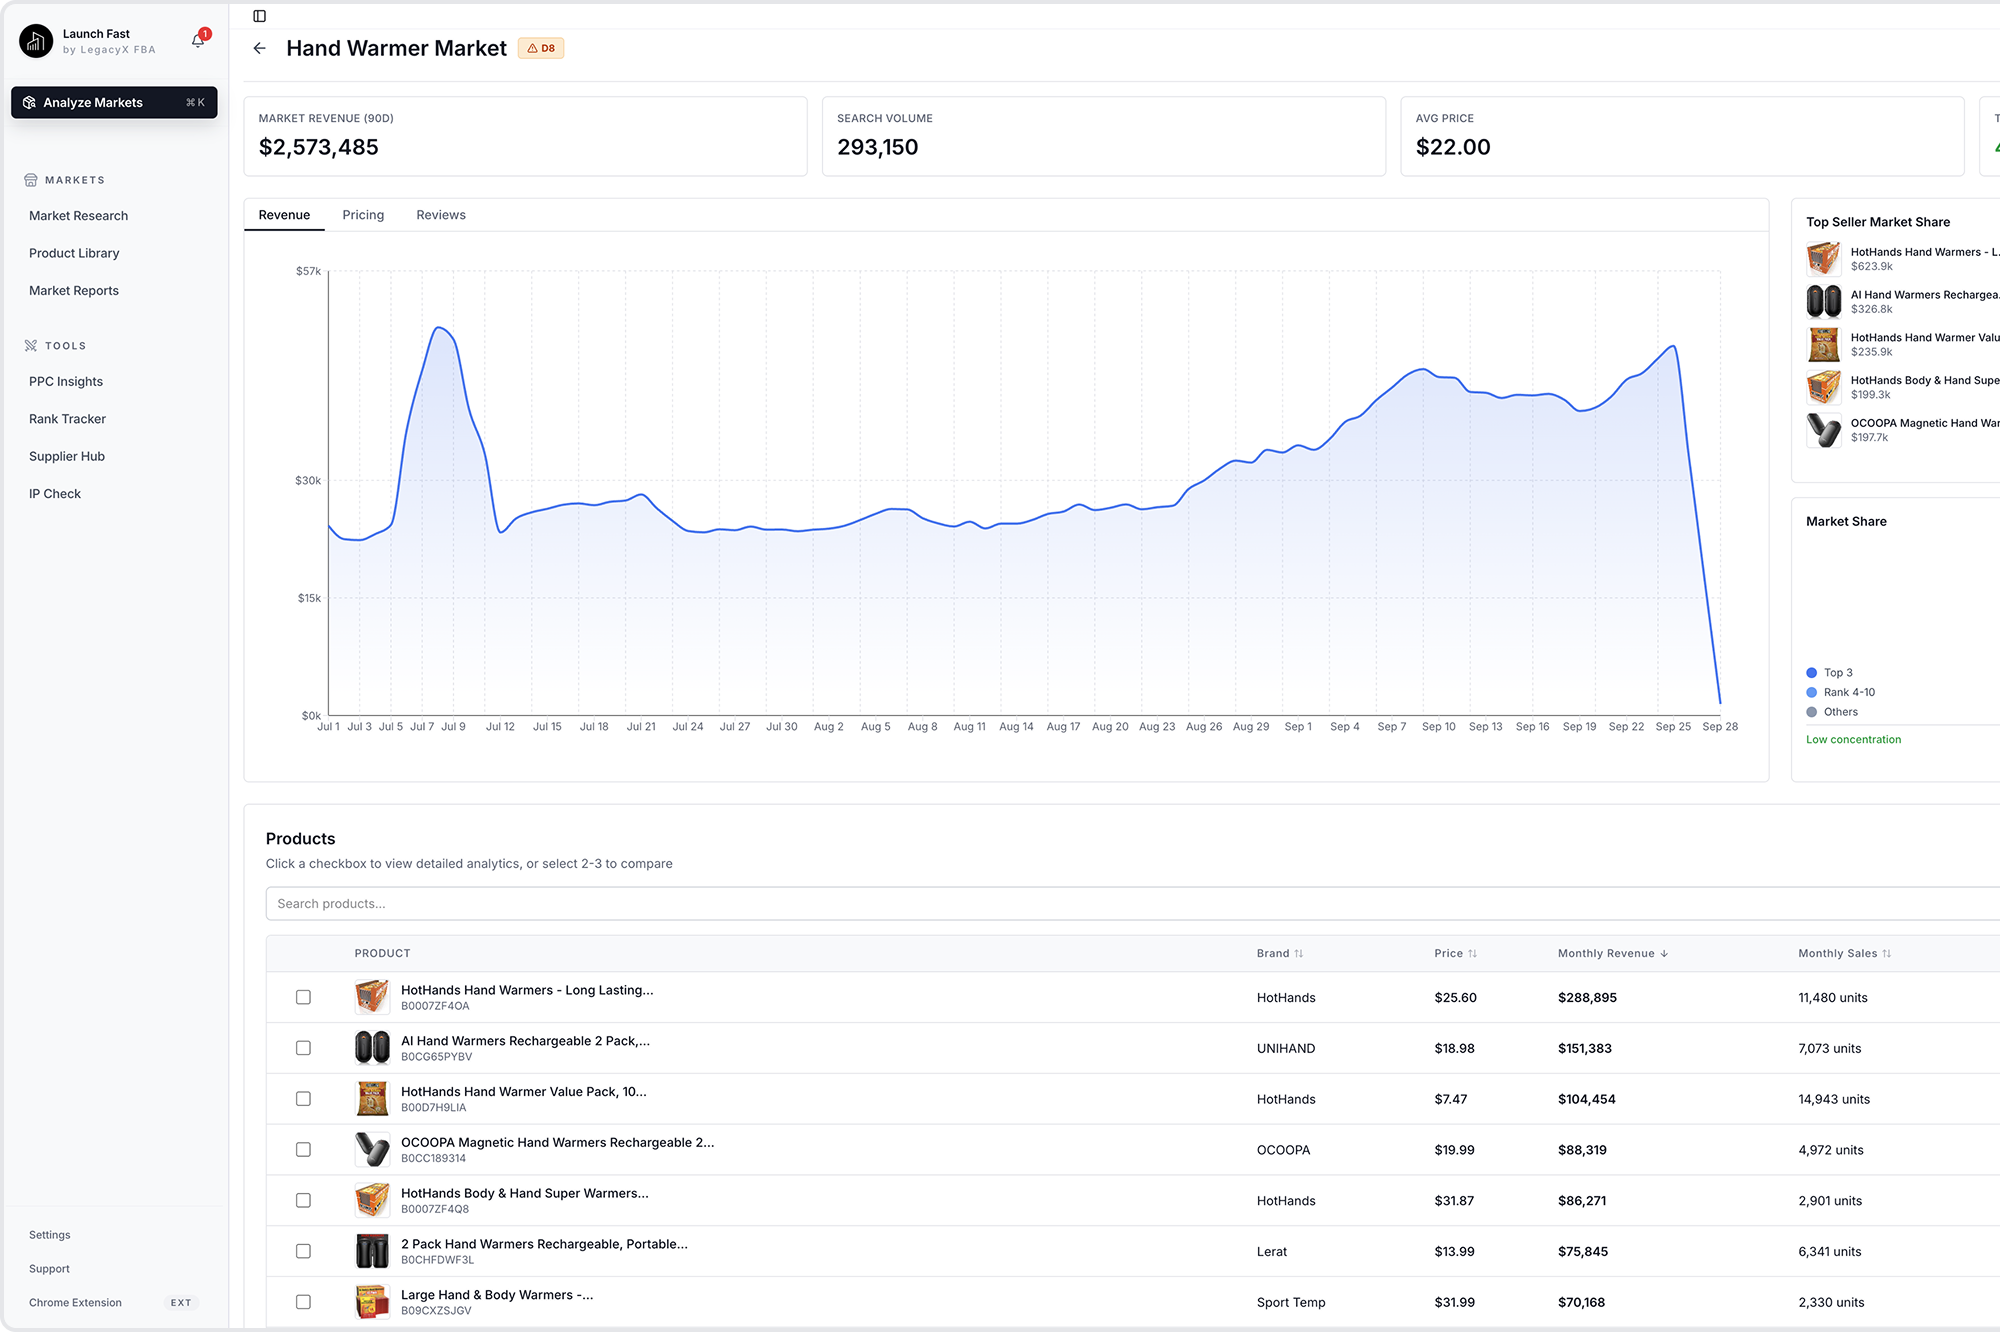The height and width of the screenshot is (1332, 2000).
Task: Click the D8 warning badge
Action: pyautogui.click(x=541, y=48)
